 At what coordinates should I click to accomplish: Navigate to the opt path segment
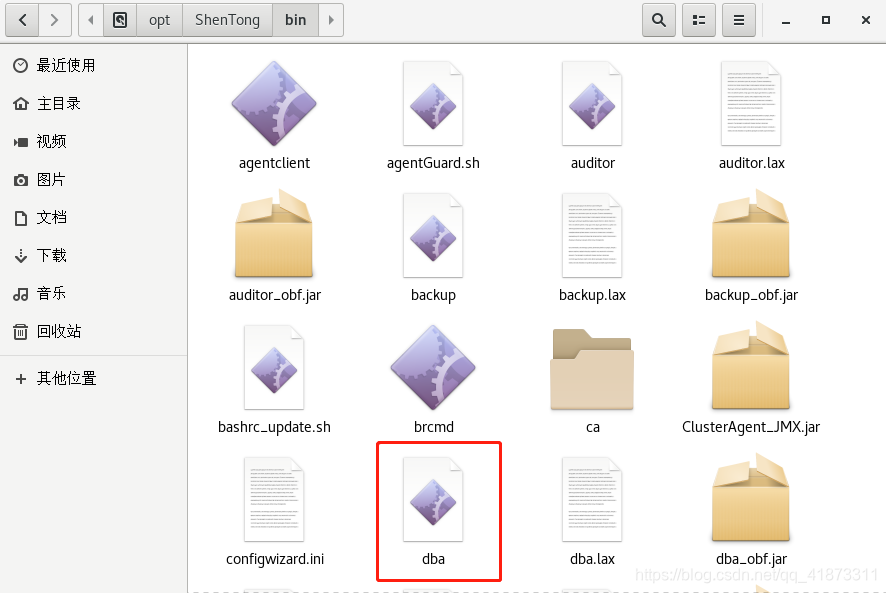click(159, 20)
